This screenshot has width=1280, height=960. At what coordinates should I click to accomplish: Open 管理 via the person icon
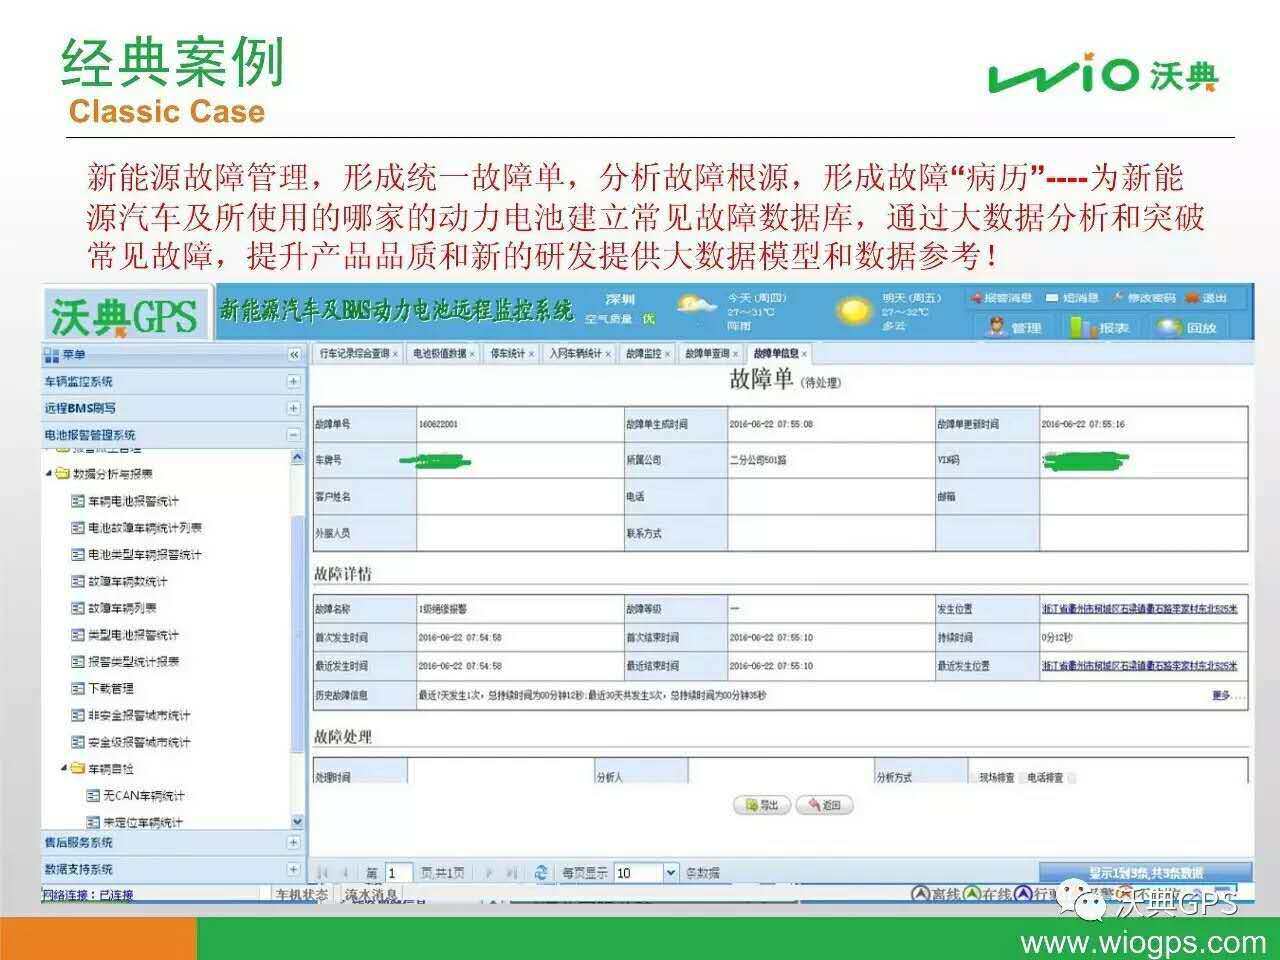tap(996, 327)
